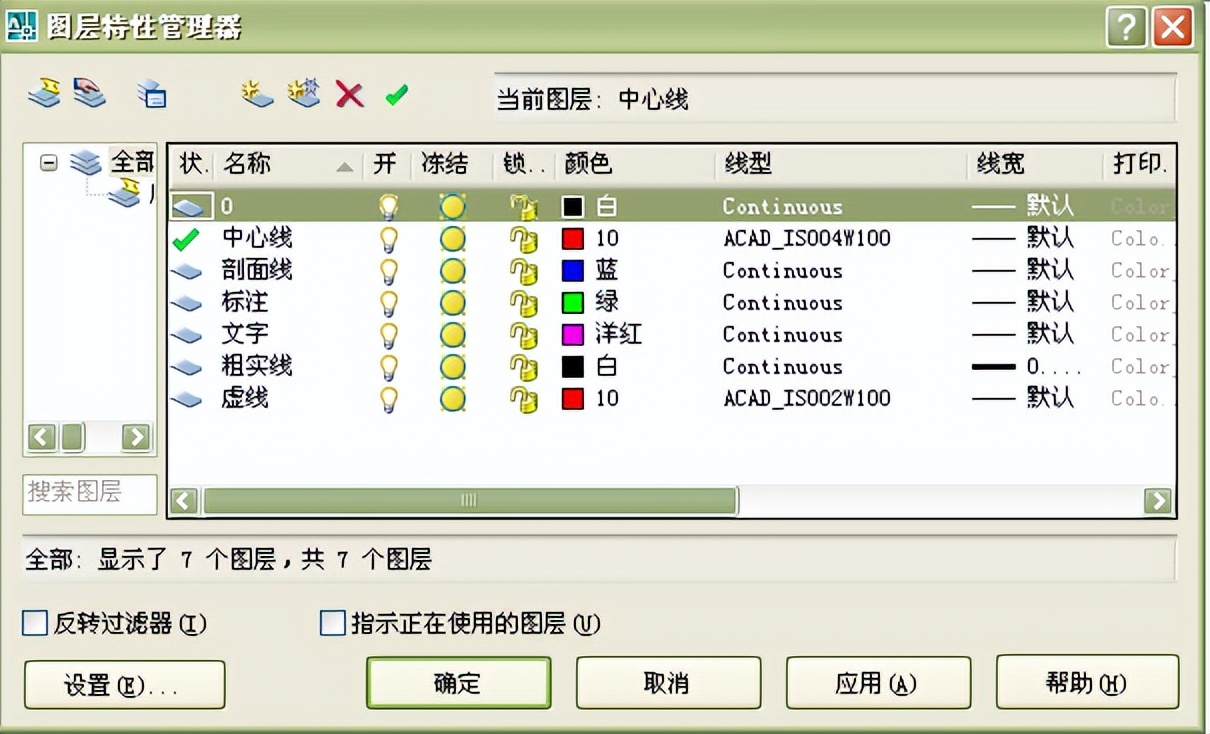Click the 应用 button to apply changes
1210x734 pixels.
point(877,683)
